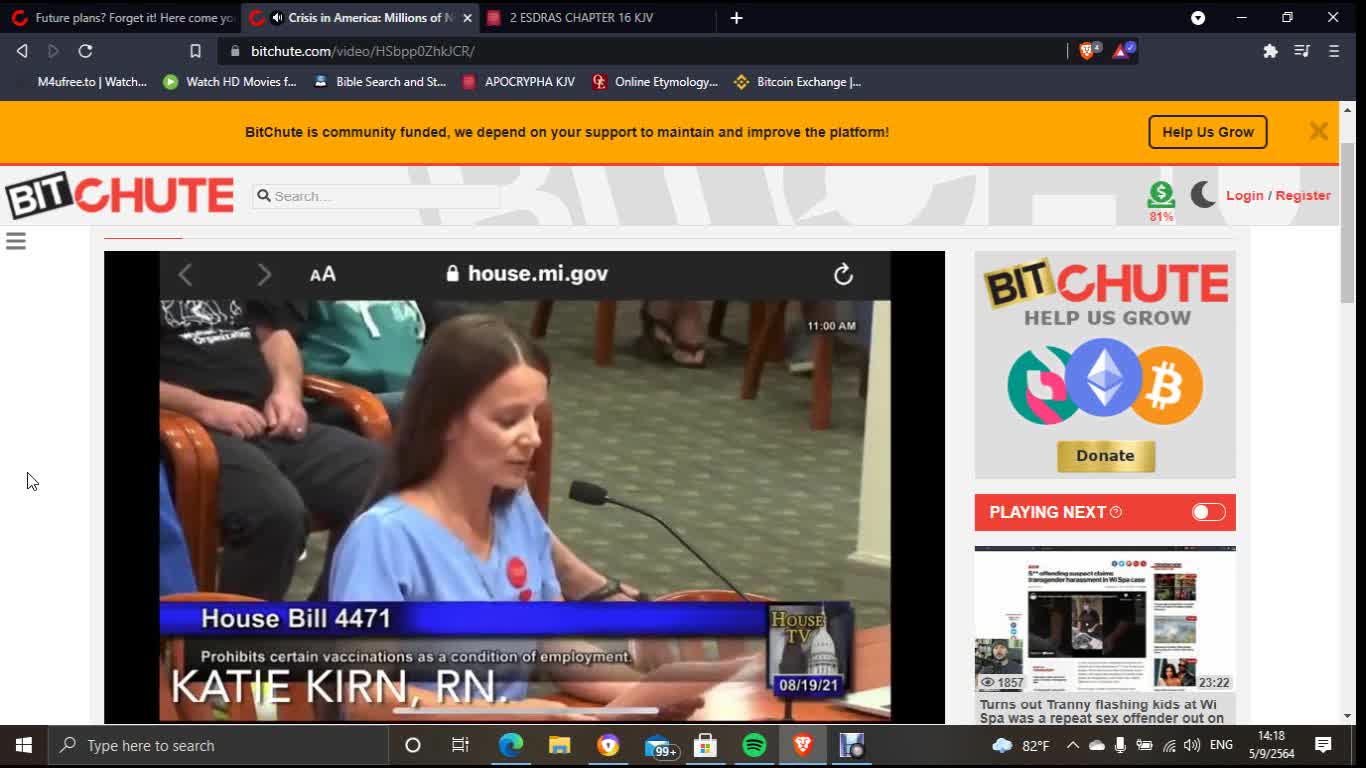Image resolution: width=1366 pixels, height=768 pixels.
Task: Click the BitChute search field
Action: [x=376, y=196]
